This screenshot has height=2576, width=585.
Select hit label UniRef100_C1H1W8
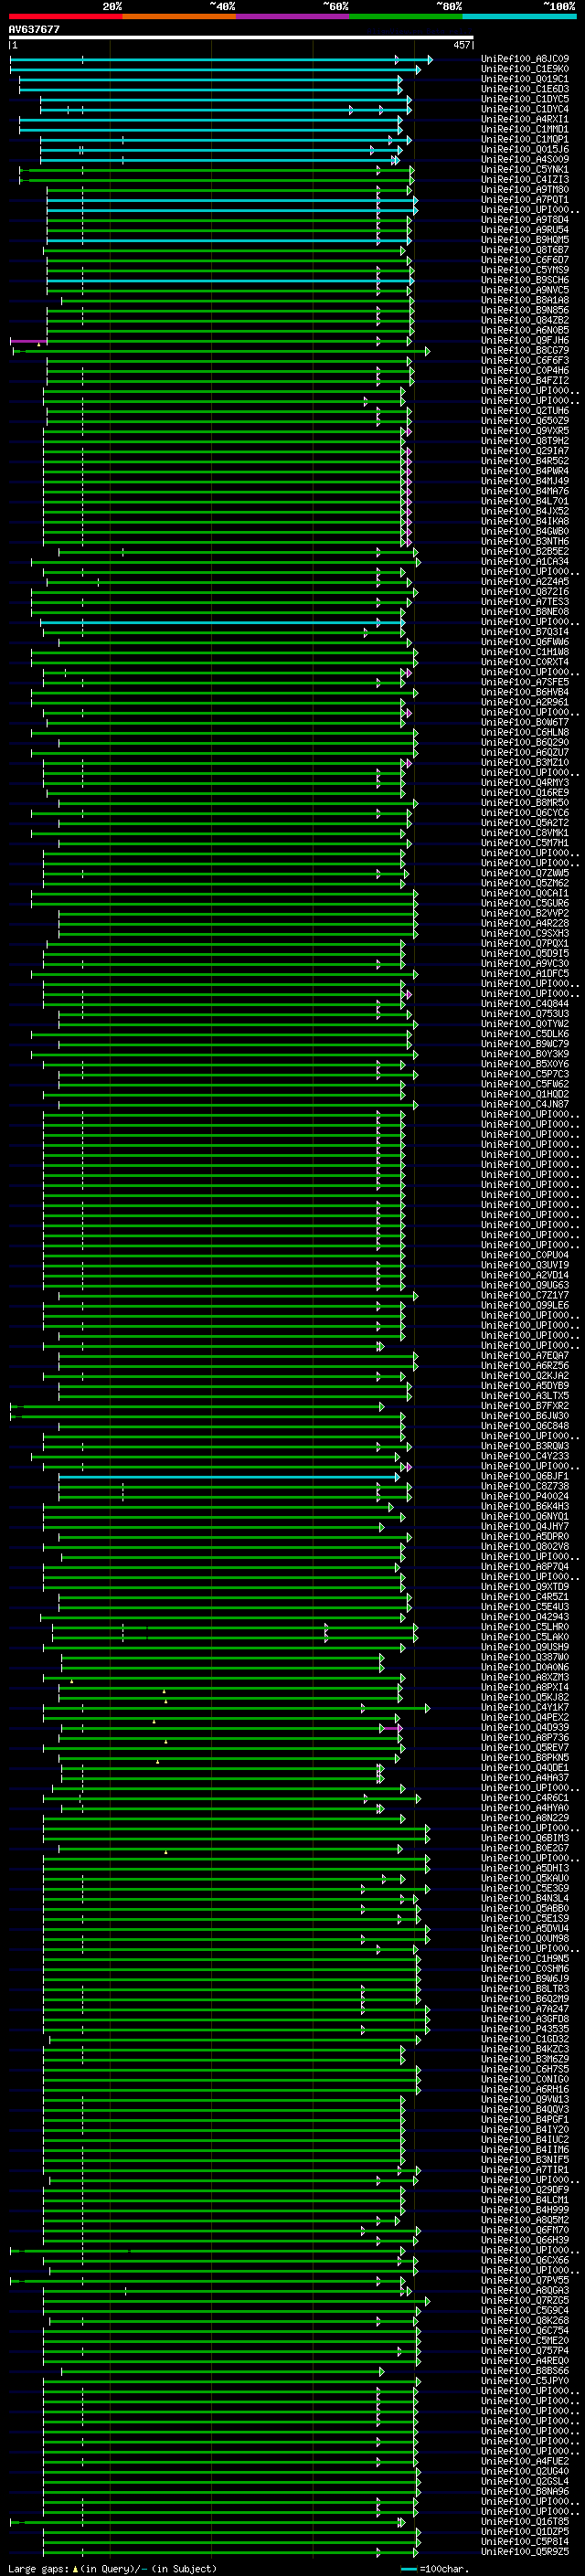pos(525,652)
